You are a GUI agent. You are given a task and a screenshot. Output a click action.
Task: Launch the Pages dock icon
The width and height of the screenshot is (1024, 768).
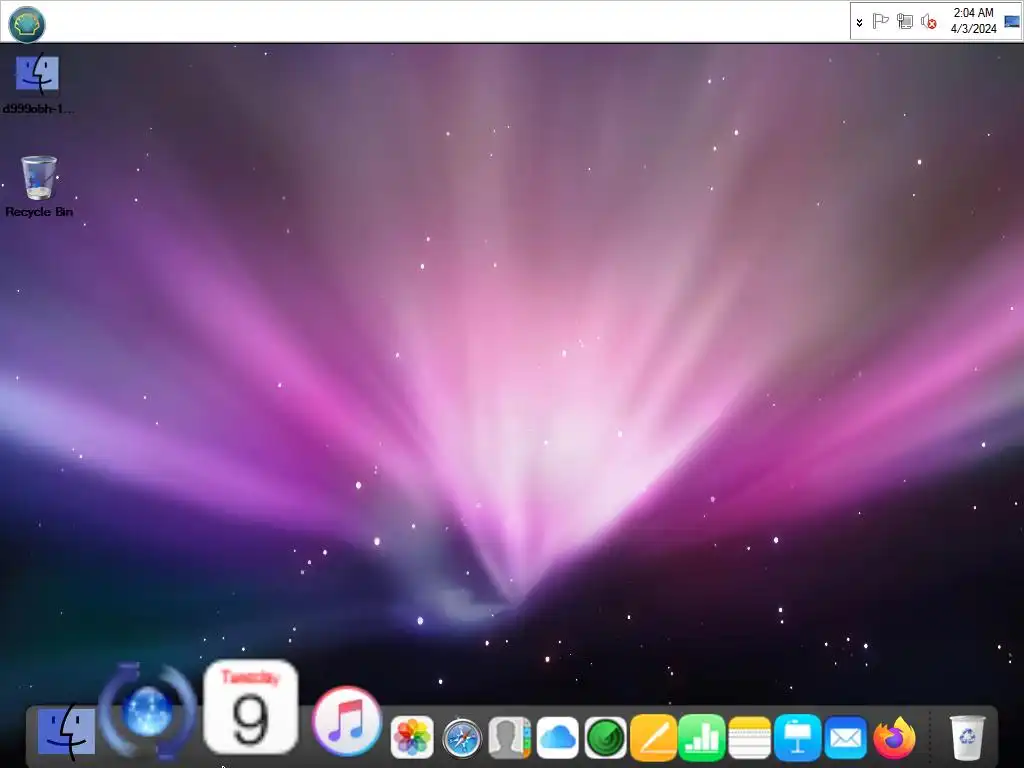coord(654,737)
